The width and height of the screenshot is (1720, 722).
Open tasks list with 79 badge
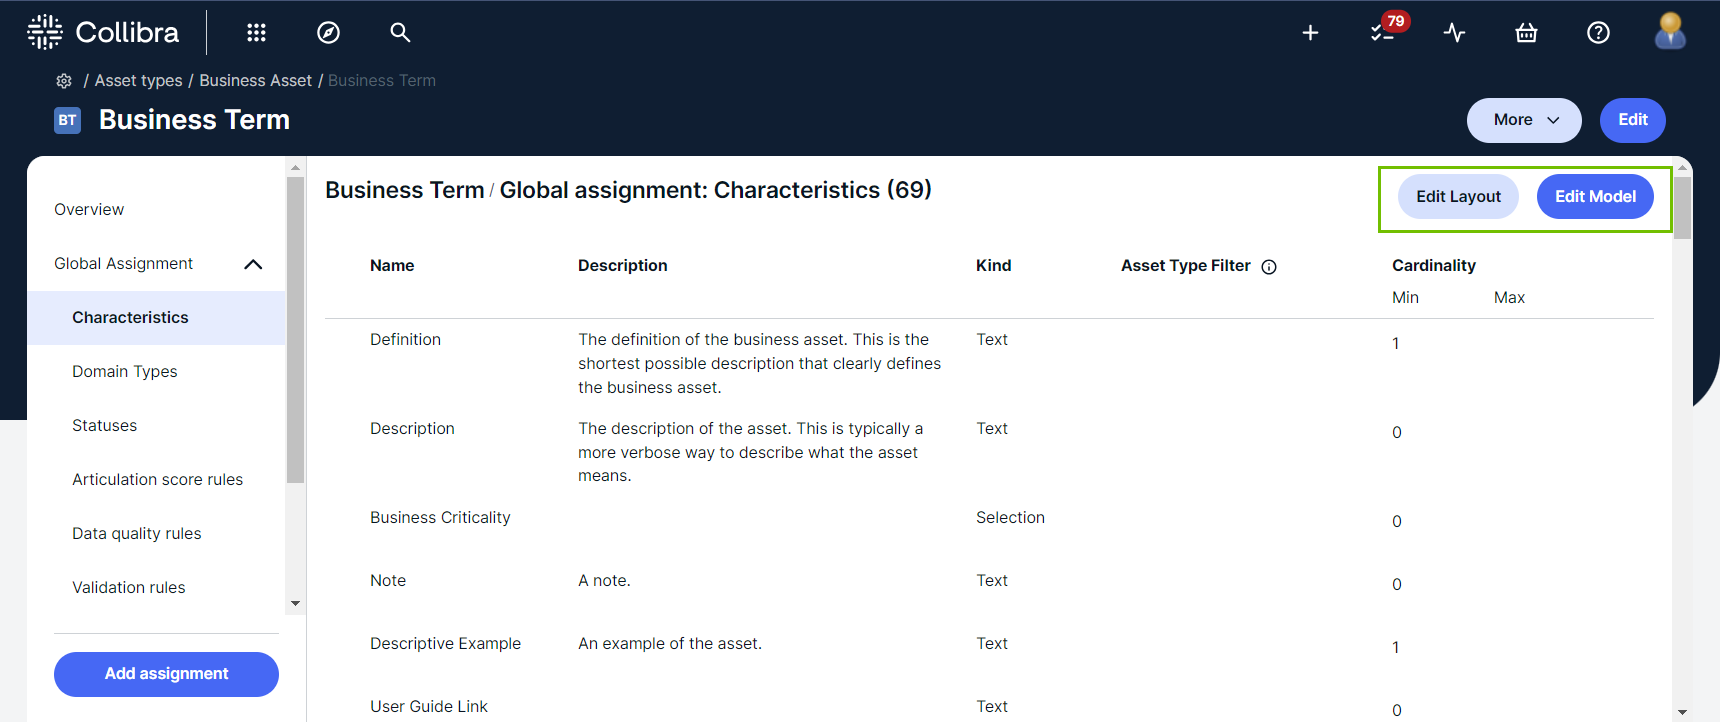1384,32
